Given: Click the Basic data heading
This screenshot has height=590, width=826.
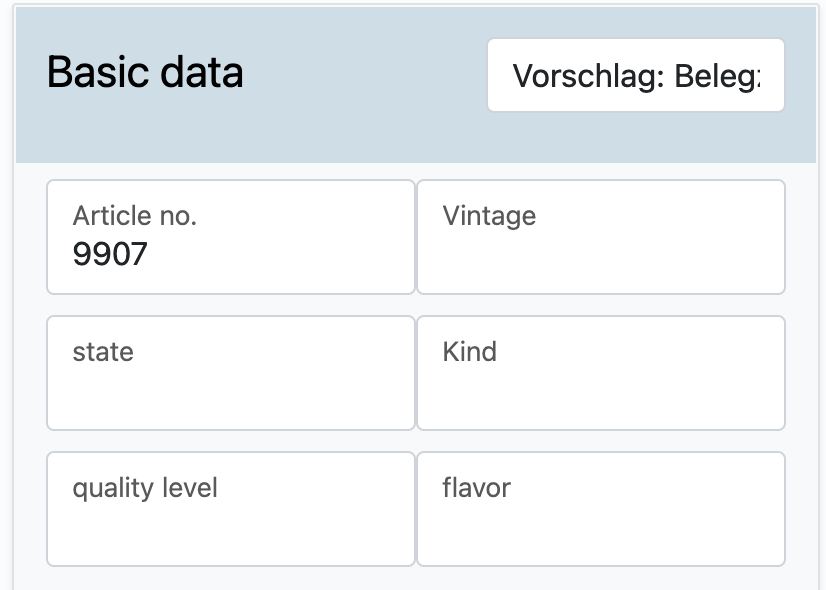Looking at the screenshot, I should [x=145, y=73].
